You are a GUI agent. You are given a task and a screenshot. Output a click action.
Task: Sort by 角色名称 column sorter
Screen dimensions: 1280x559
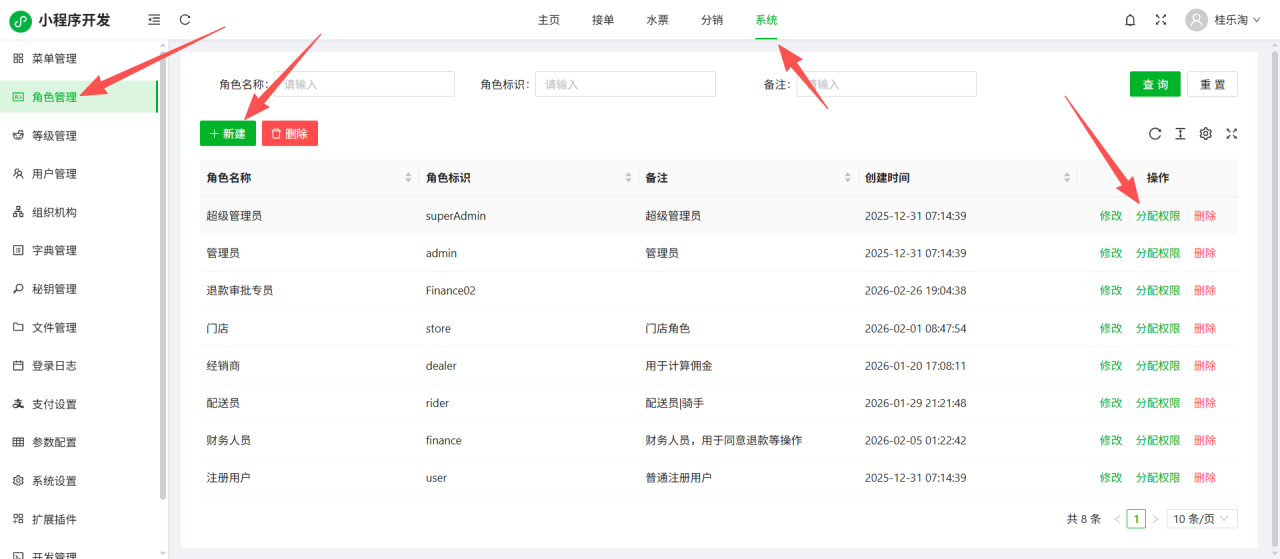(408, 178)
